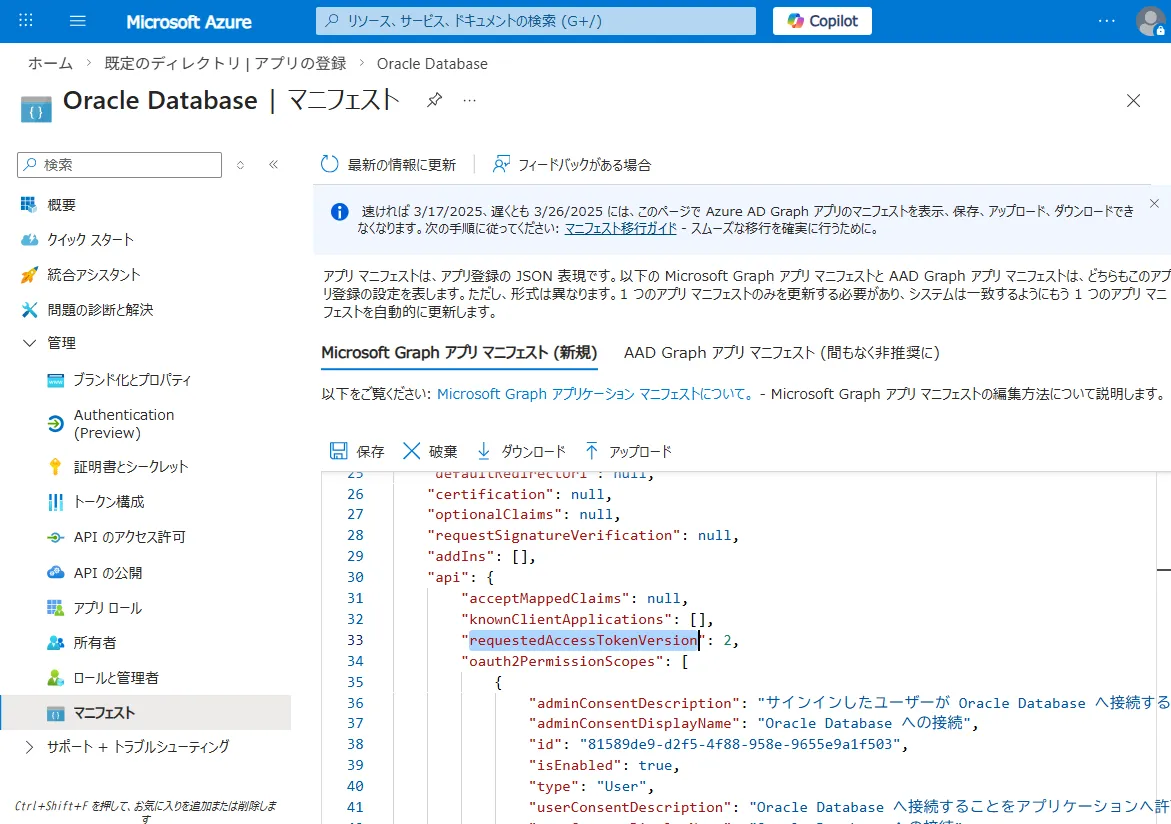Expand サポート + トラブルシューティング section
The width and height of the screenshot is (1171, 824).
tap(29, 747)
